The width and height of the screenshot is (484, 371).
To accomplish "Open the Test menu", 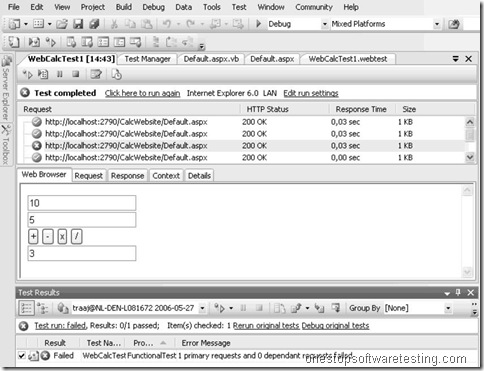I will (x=239, y=7).
